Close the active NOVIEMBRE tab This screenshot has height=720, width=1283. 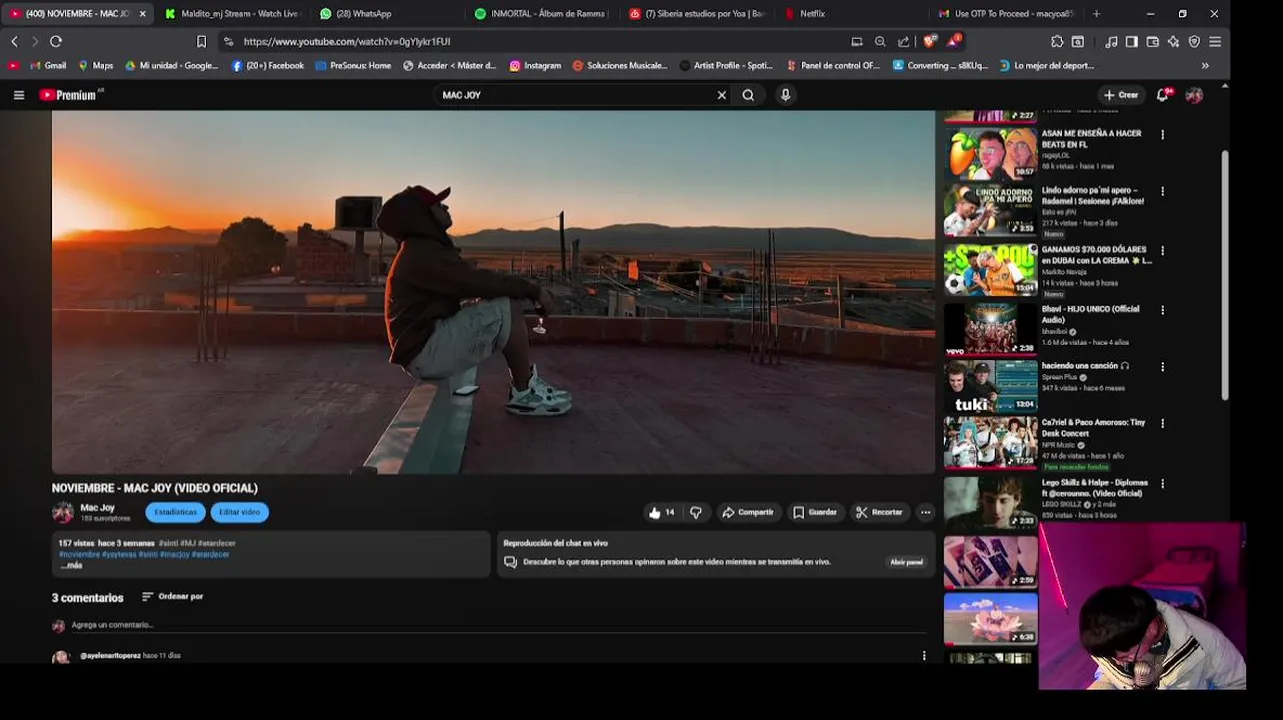(x=143, y=14)
